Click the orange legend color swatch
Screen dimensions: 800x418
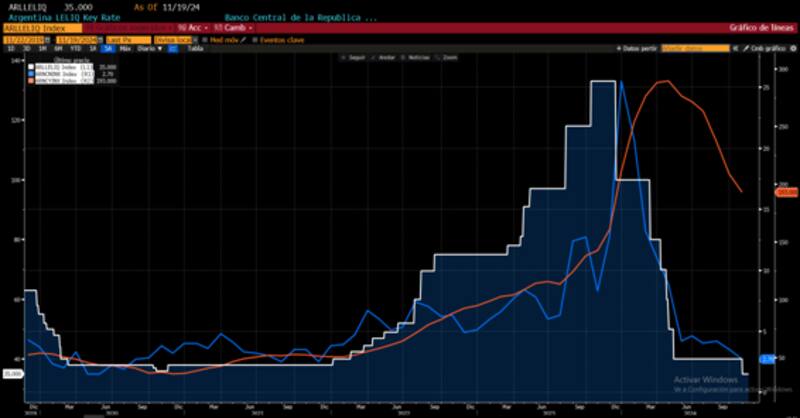[31, 81]
